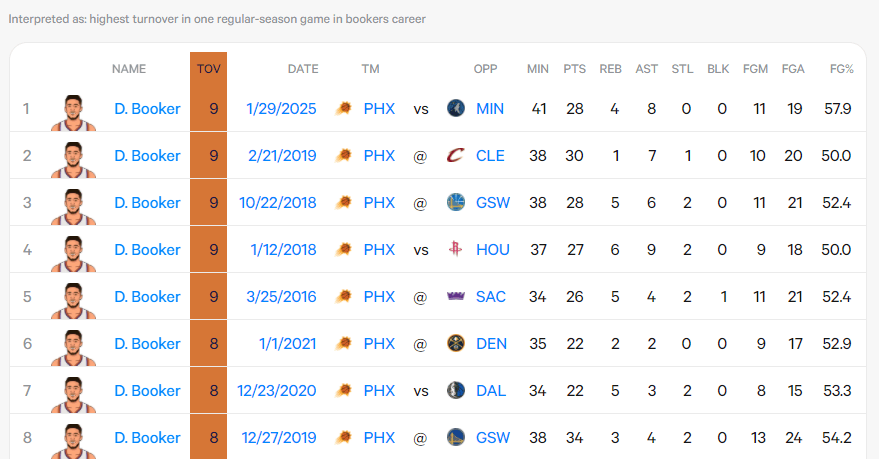
Task: Open the 12/23/2020 game link
Action: pyautogui.click(x=277, y=391)
